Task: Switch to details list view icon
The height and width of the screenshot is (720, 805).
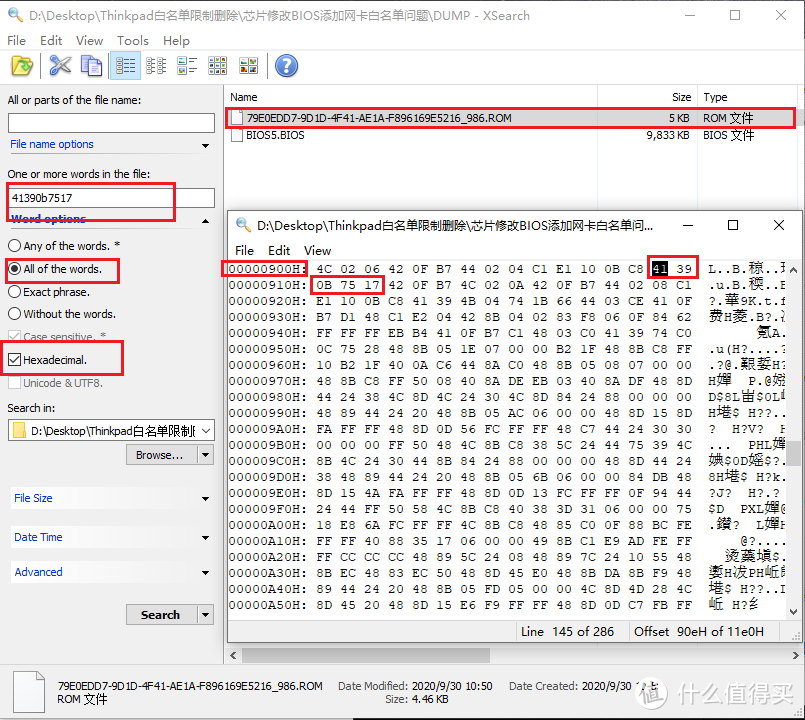Action: click(x=125, y=66)
